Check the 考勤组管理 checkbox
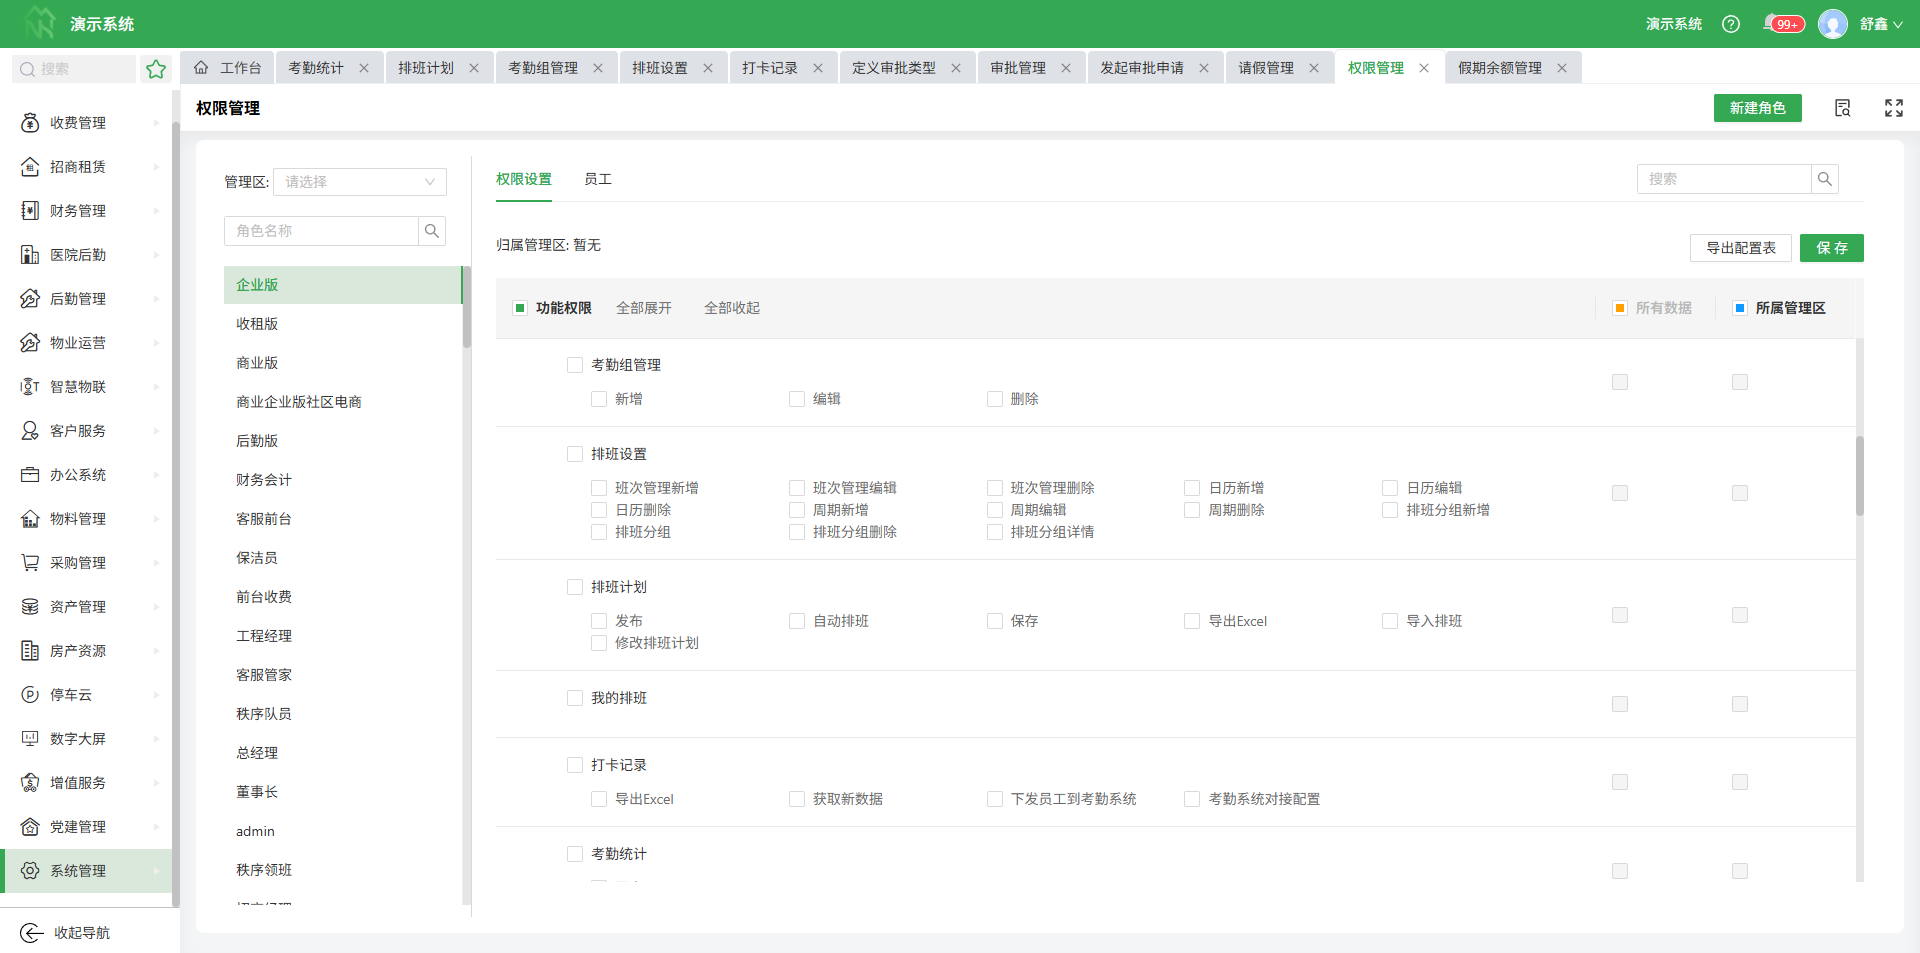Viewport: 1920px width, 953px height. (x=575, y=365)
